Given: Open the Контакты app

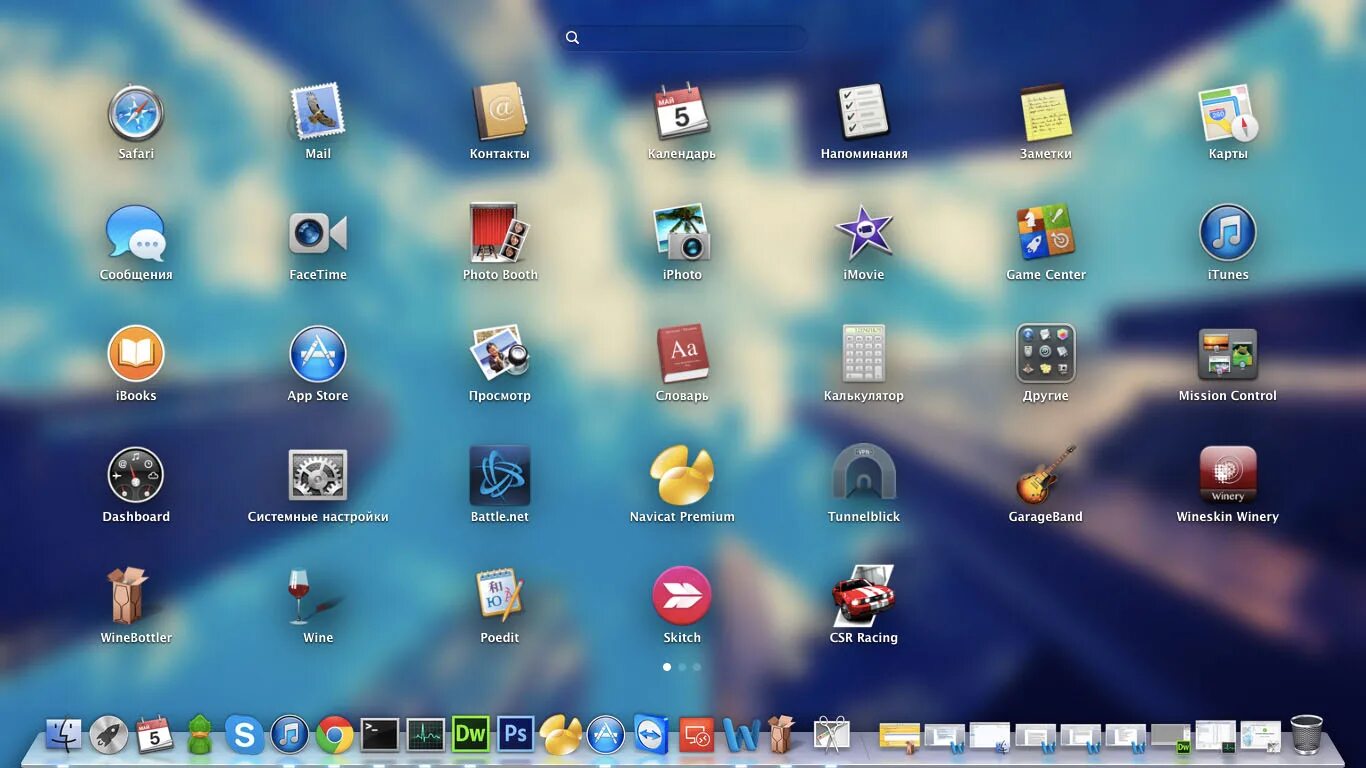Looking at the screenshot, I should tap(500, 113).
